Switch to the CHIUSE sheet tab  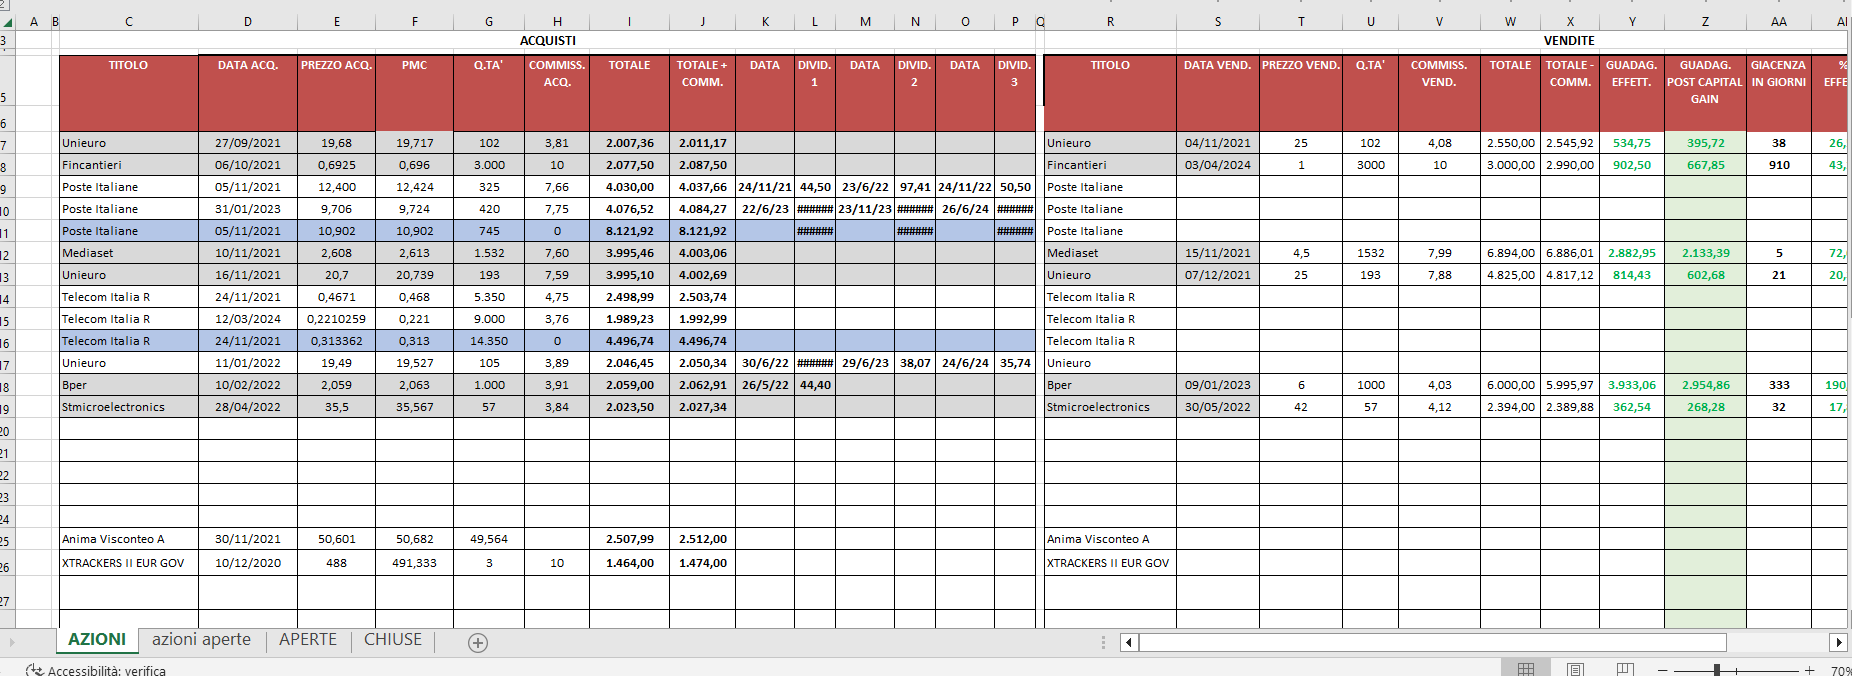(x=393, y=640)
